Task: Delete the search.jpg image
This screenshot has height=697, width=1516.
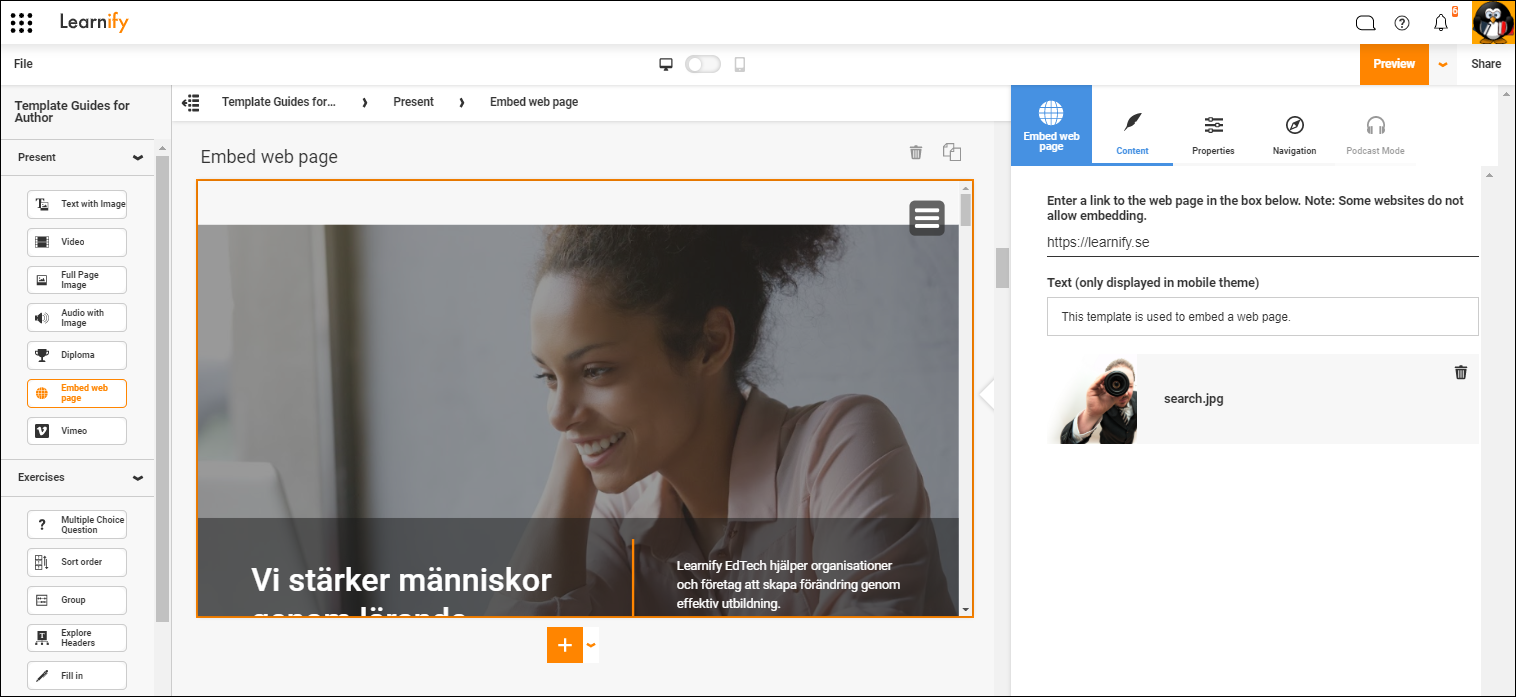Action: point(1461,372)
